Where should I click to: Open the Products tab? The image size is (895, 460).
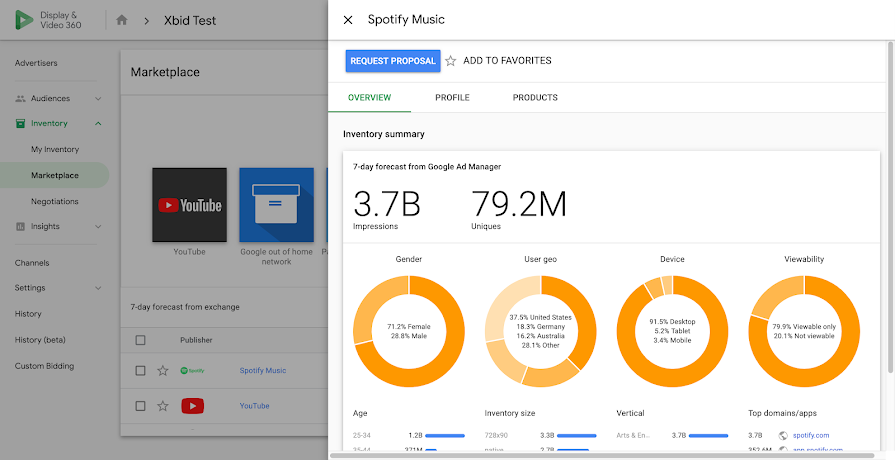(x=535, y=98)
